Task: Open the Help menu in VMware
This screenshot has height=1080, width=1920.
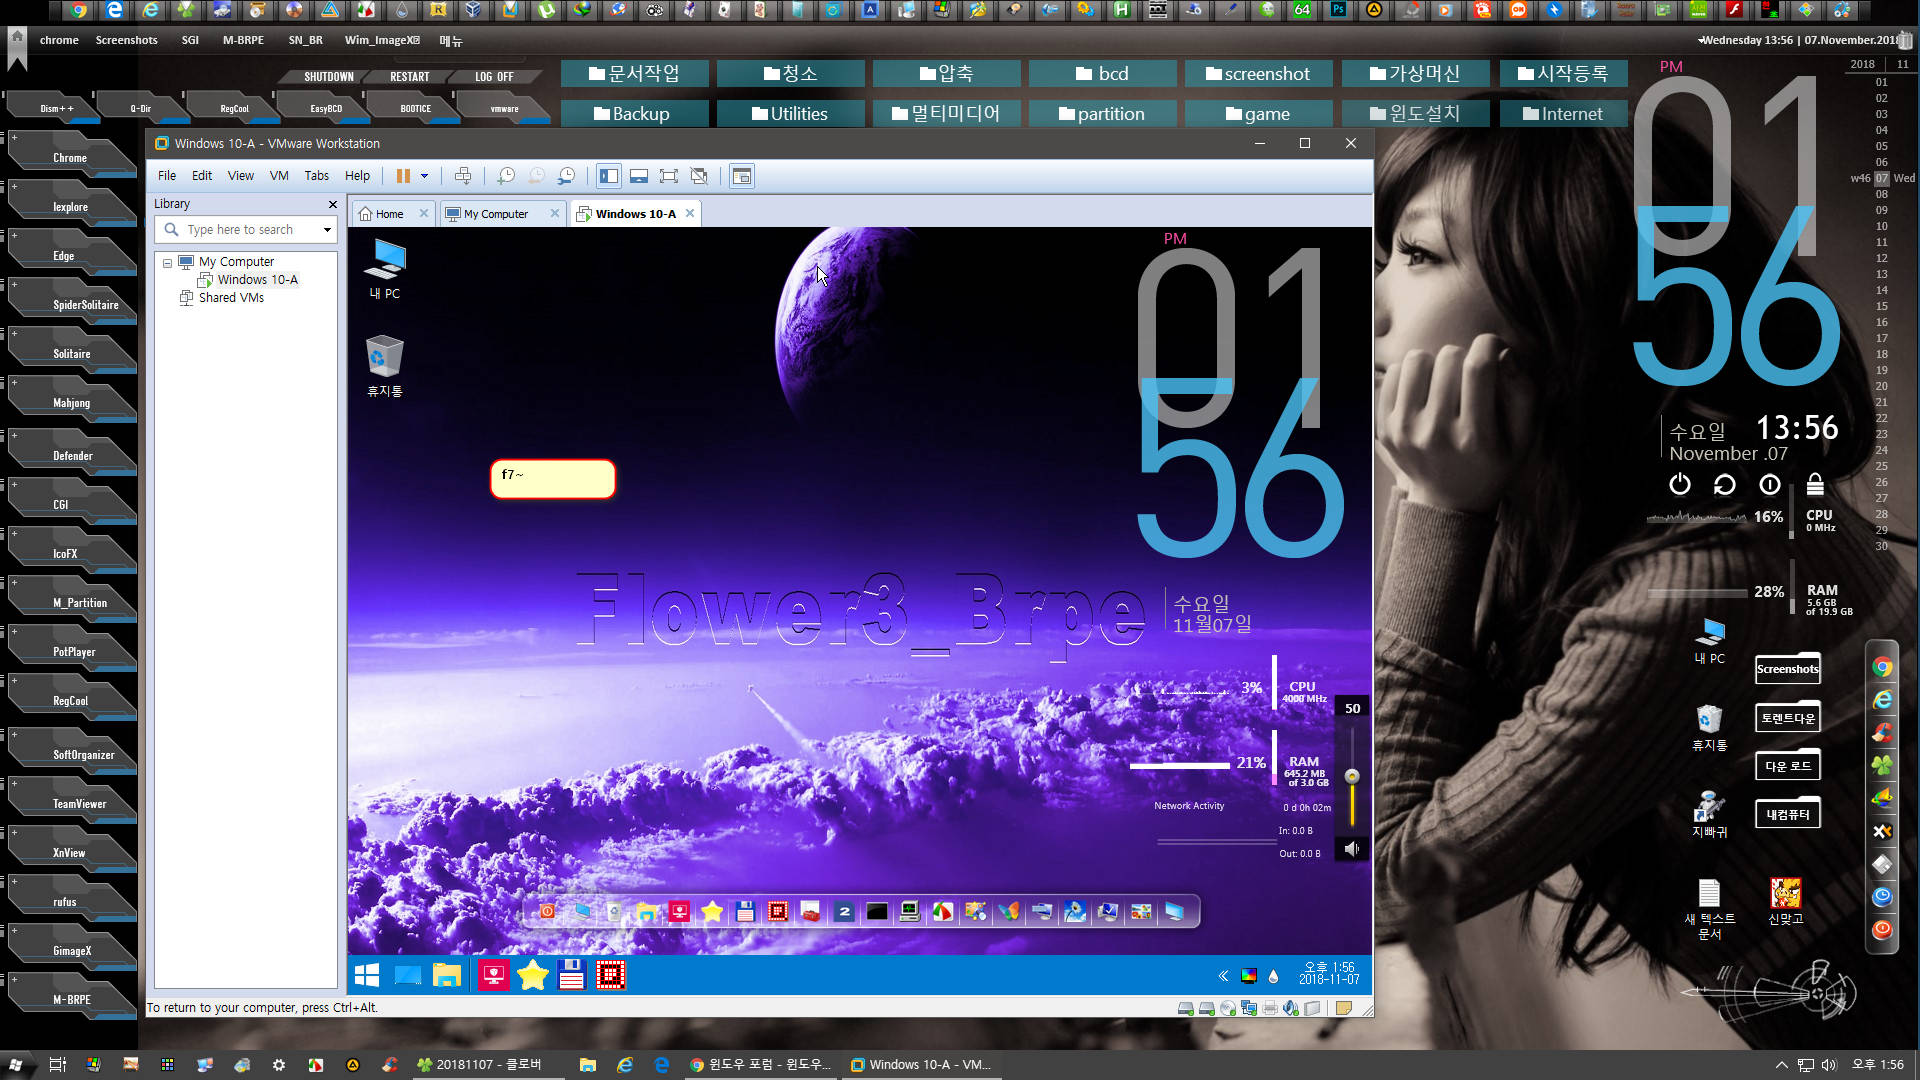Action: click(x=357, y=176)
